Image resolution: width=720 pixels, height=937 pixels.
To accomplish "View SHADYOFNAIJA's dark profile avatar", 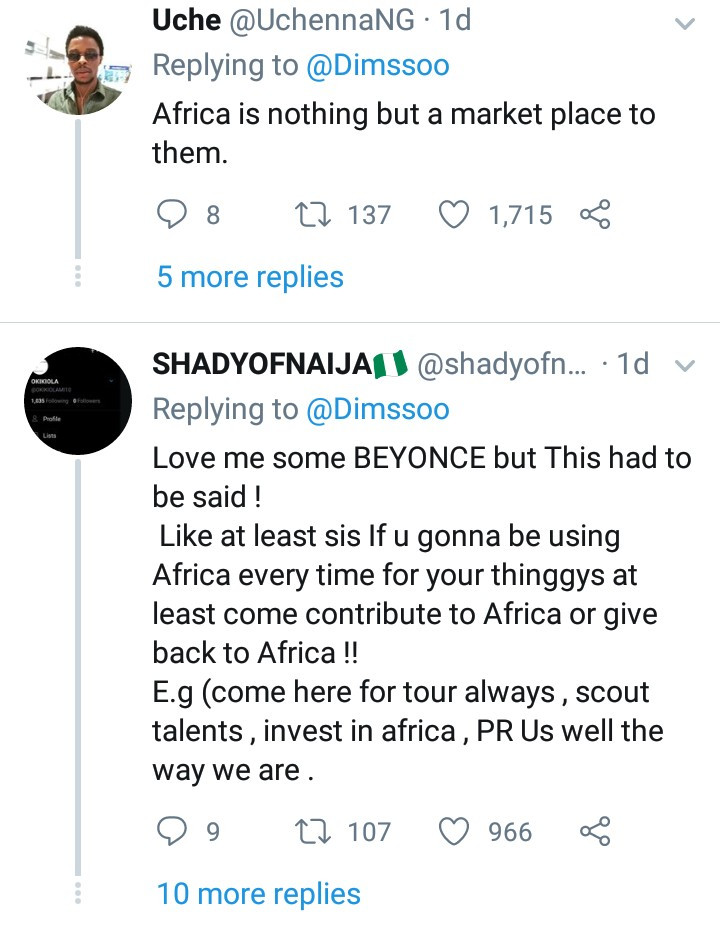I will (78, 400).
